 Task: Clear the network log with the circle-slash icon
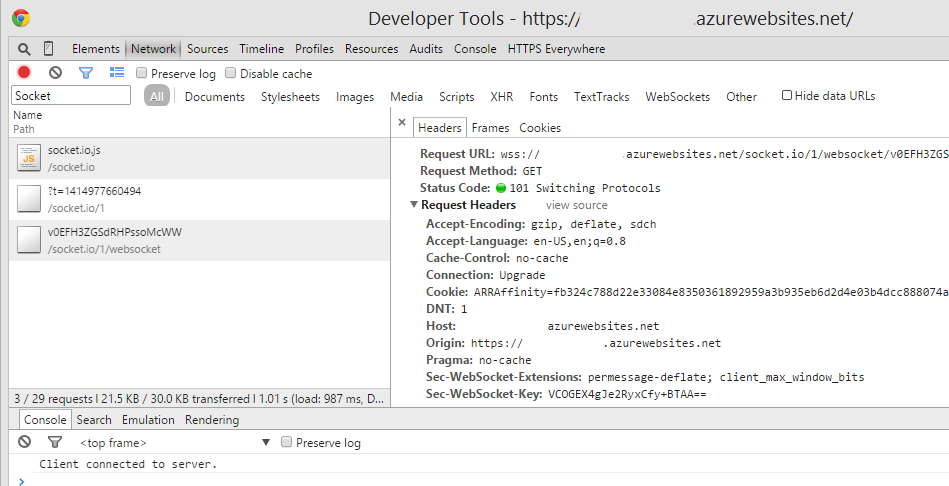pos(56,73)
